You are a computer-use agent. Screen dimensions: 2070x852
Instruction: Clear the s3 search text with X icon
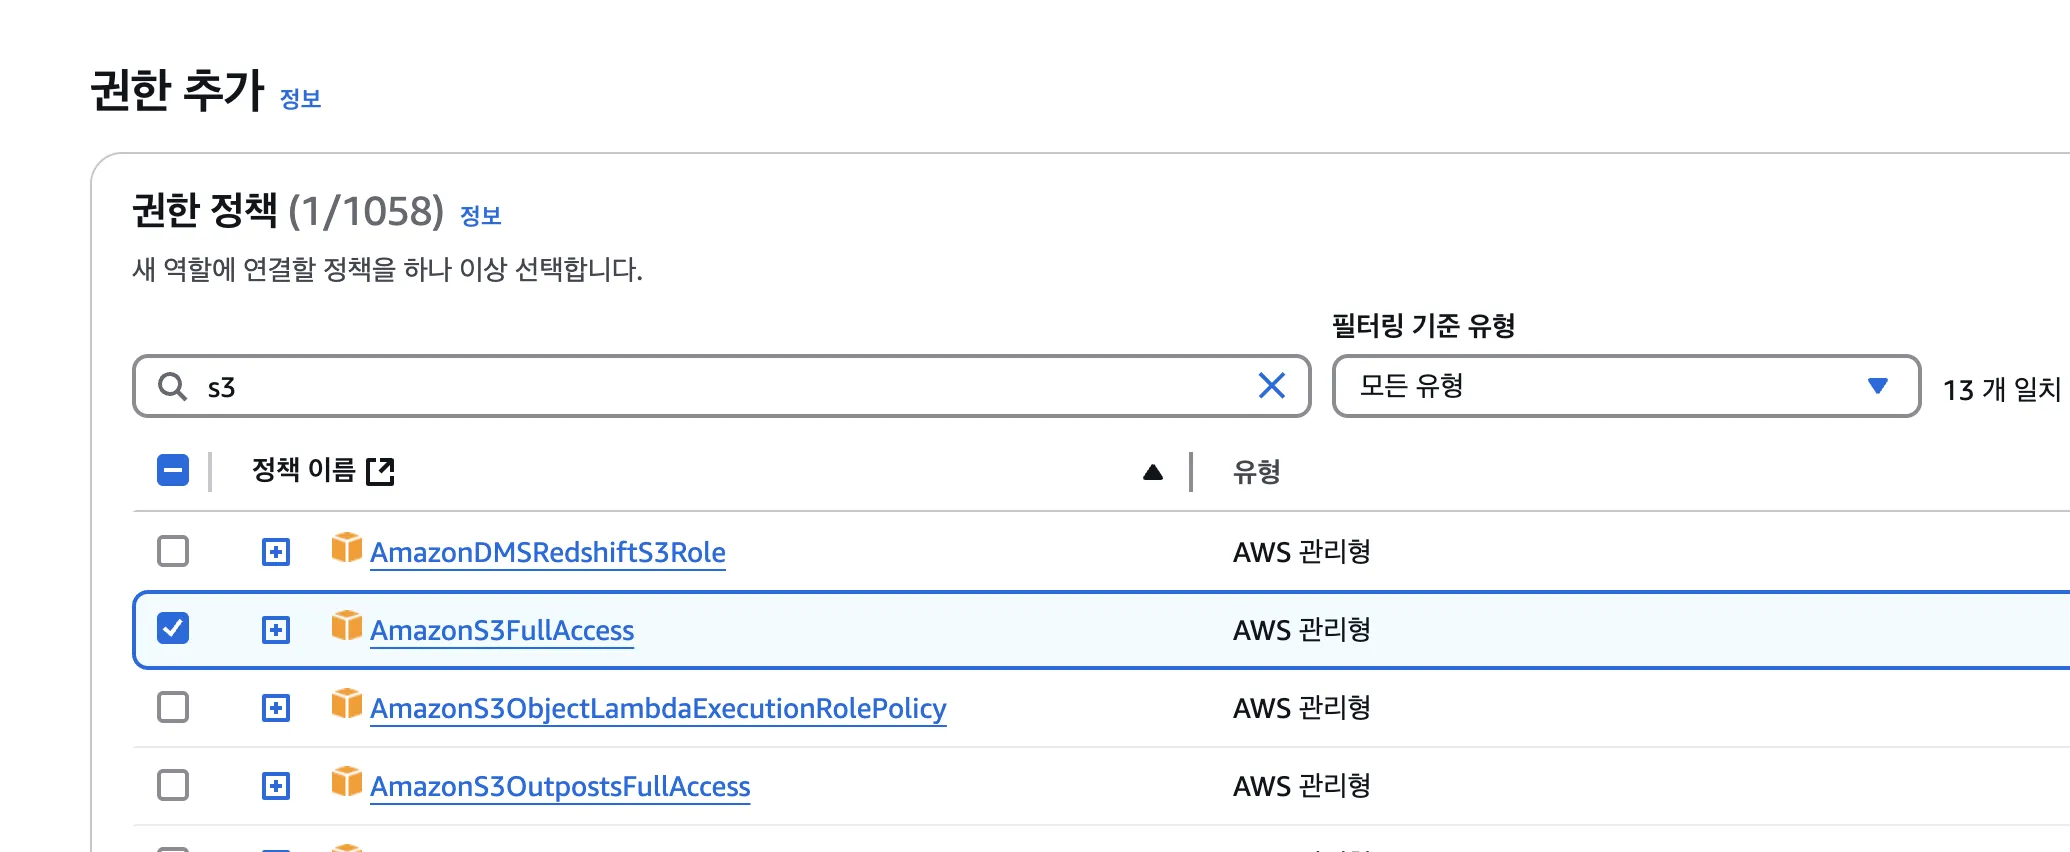tap(1271, 386)
